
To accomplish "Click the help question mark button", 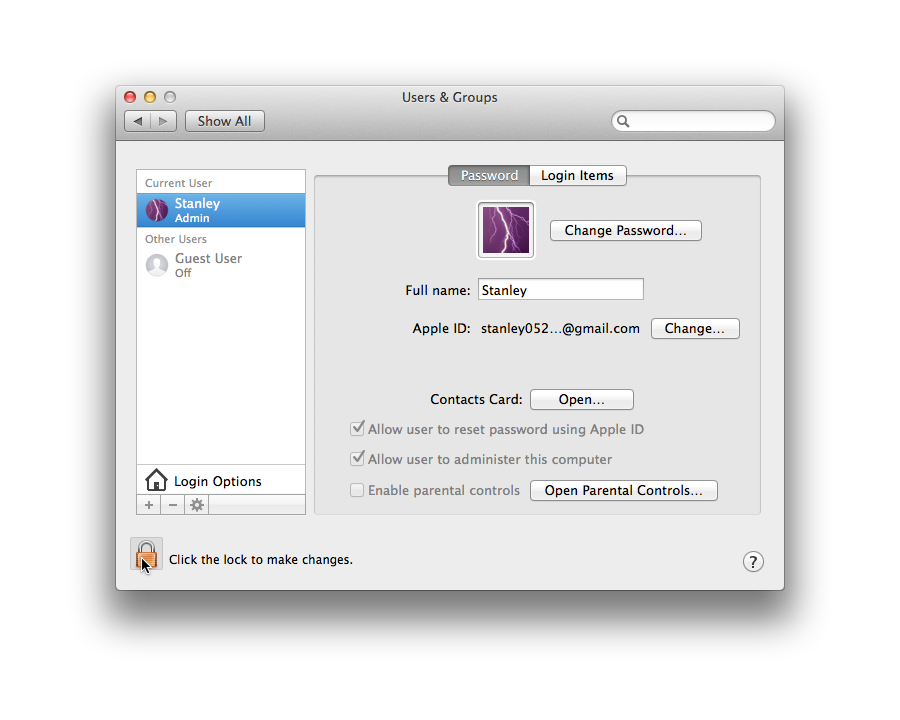I will (x=753, y=562).
